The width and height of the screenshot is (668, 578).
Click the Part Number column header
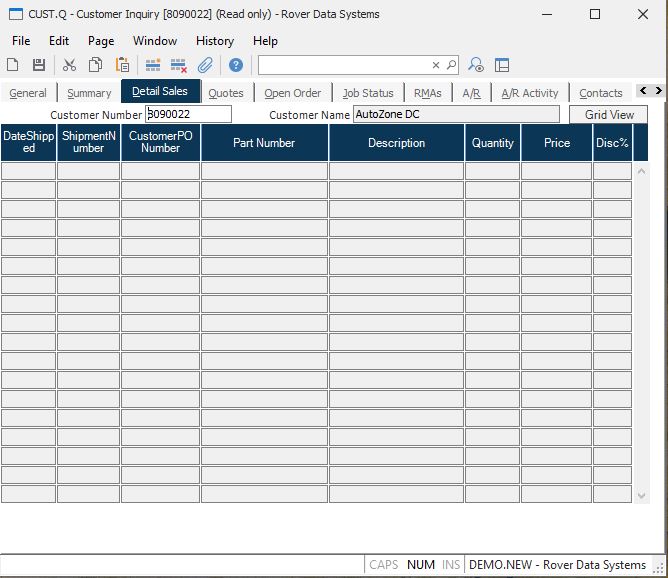pos(264,143)
